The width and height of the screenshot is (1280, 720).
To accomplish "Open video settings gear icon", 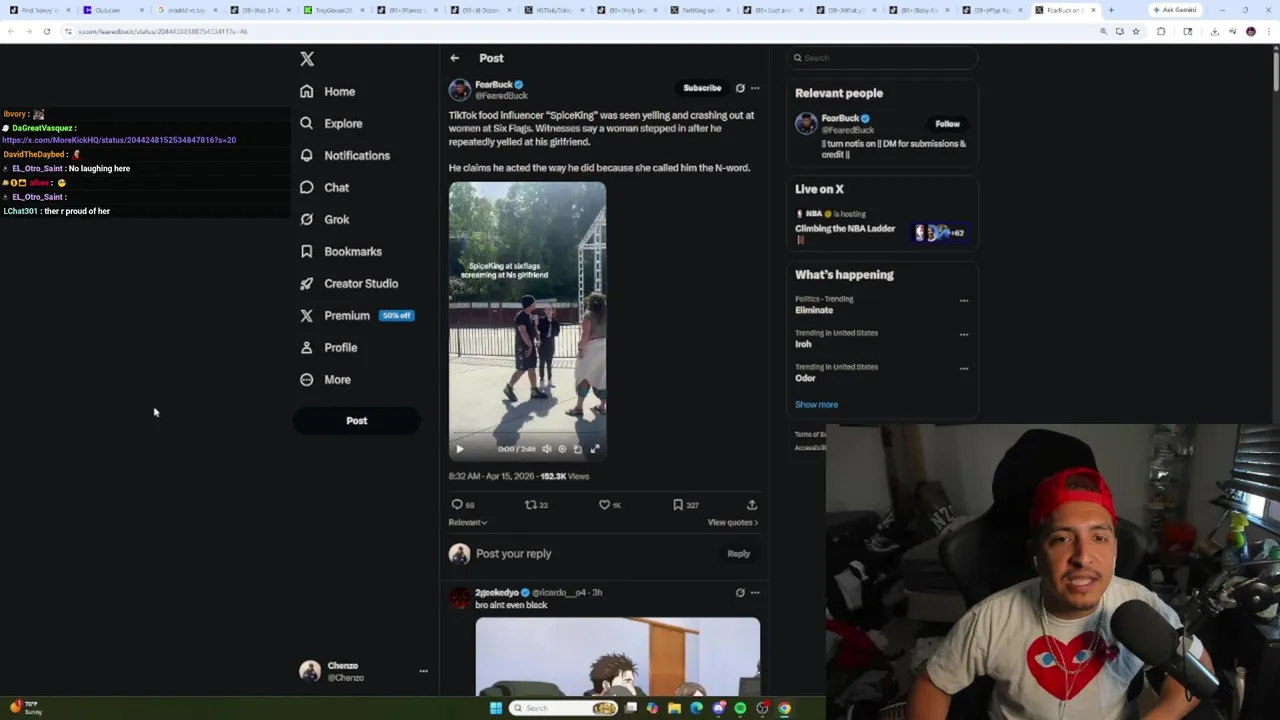I will coord(562,449).
